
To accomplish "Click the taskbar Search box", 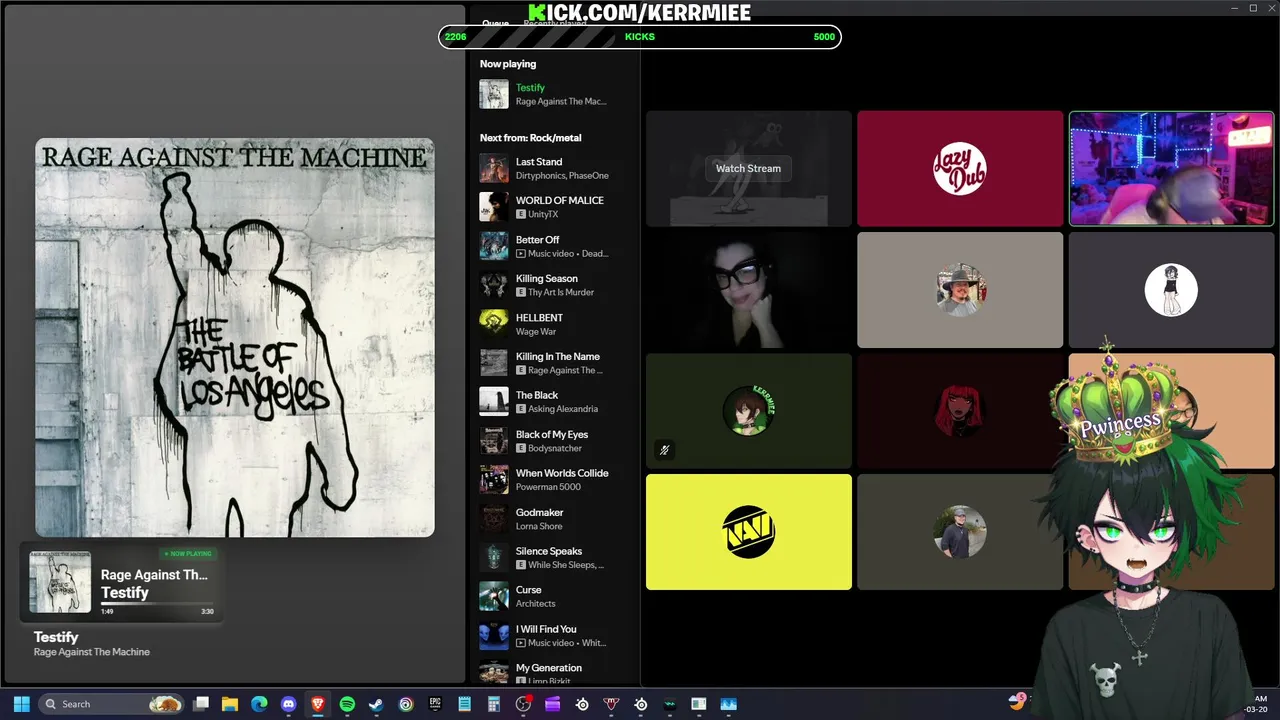I will click(113, 704).
